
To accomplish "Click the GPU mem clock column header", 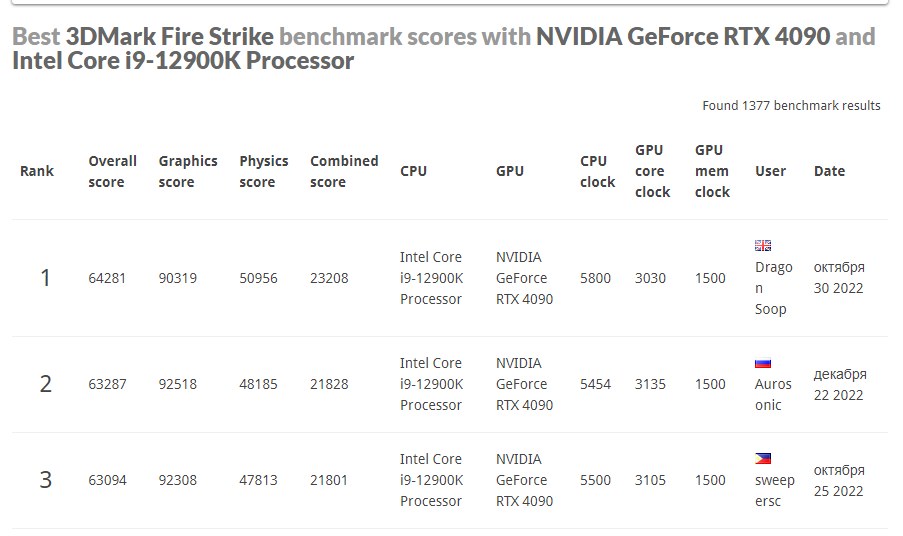I will (x=712, y=171).
